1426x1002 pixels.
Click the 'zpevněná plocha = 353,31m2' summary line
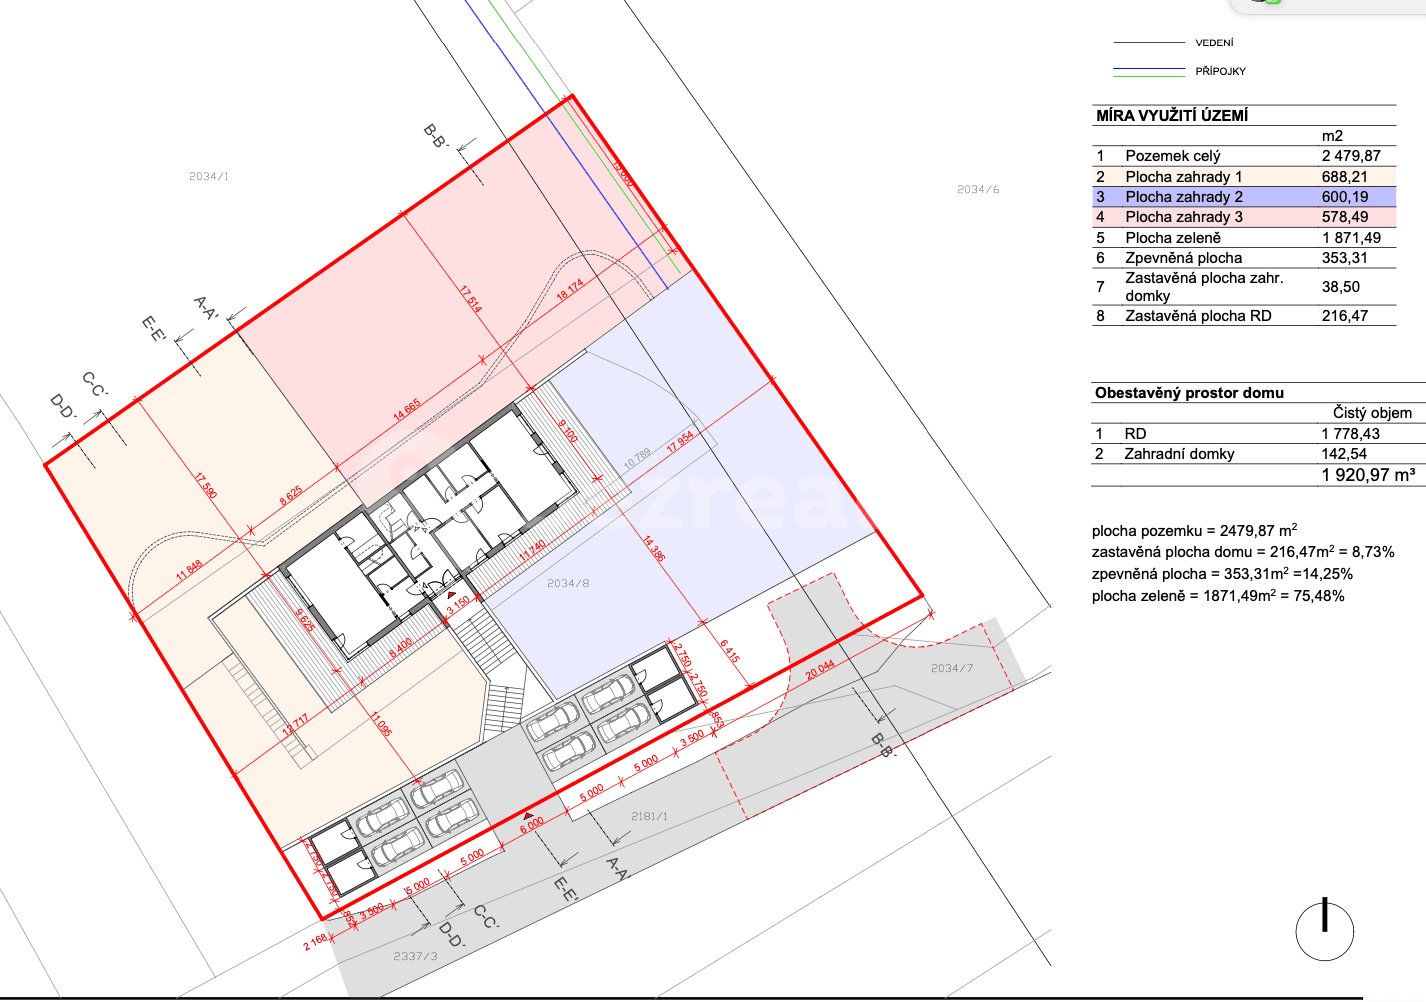tap(1222, 574)
